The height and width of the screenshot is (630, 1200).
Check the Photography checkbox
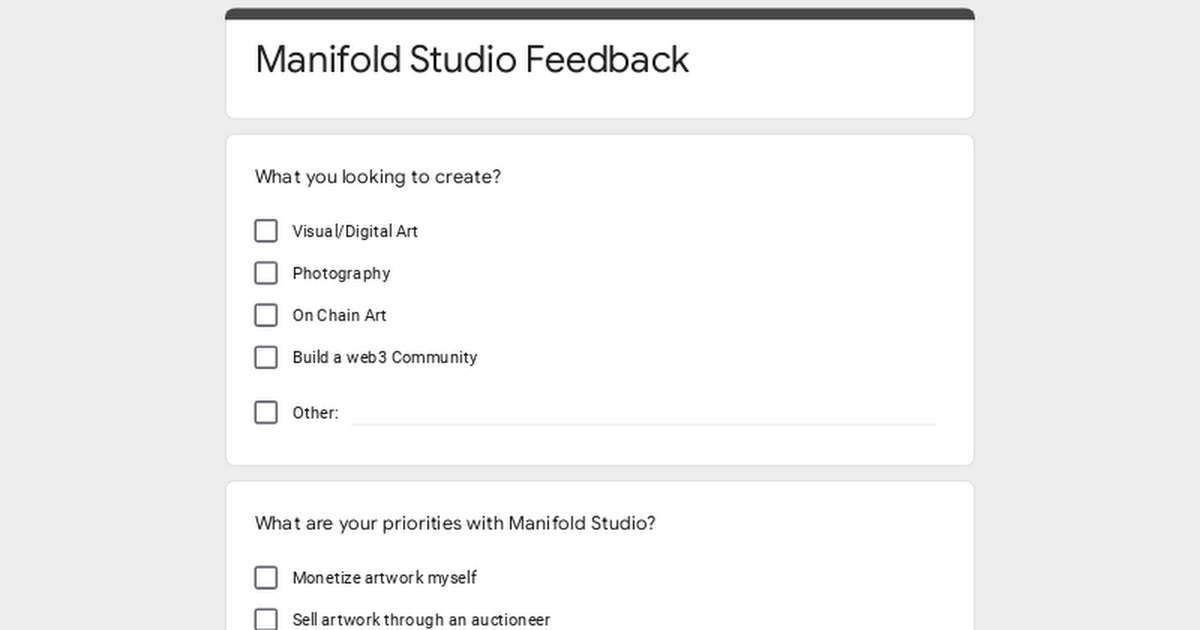(x=266, y=273)
